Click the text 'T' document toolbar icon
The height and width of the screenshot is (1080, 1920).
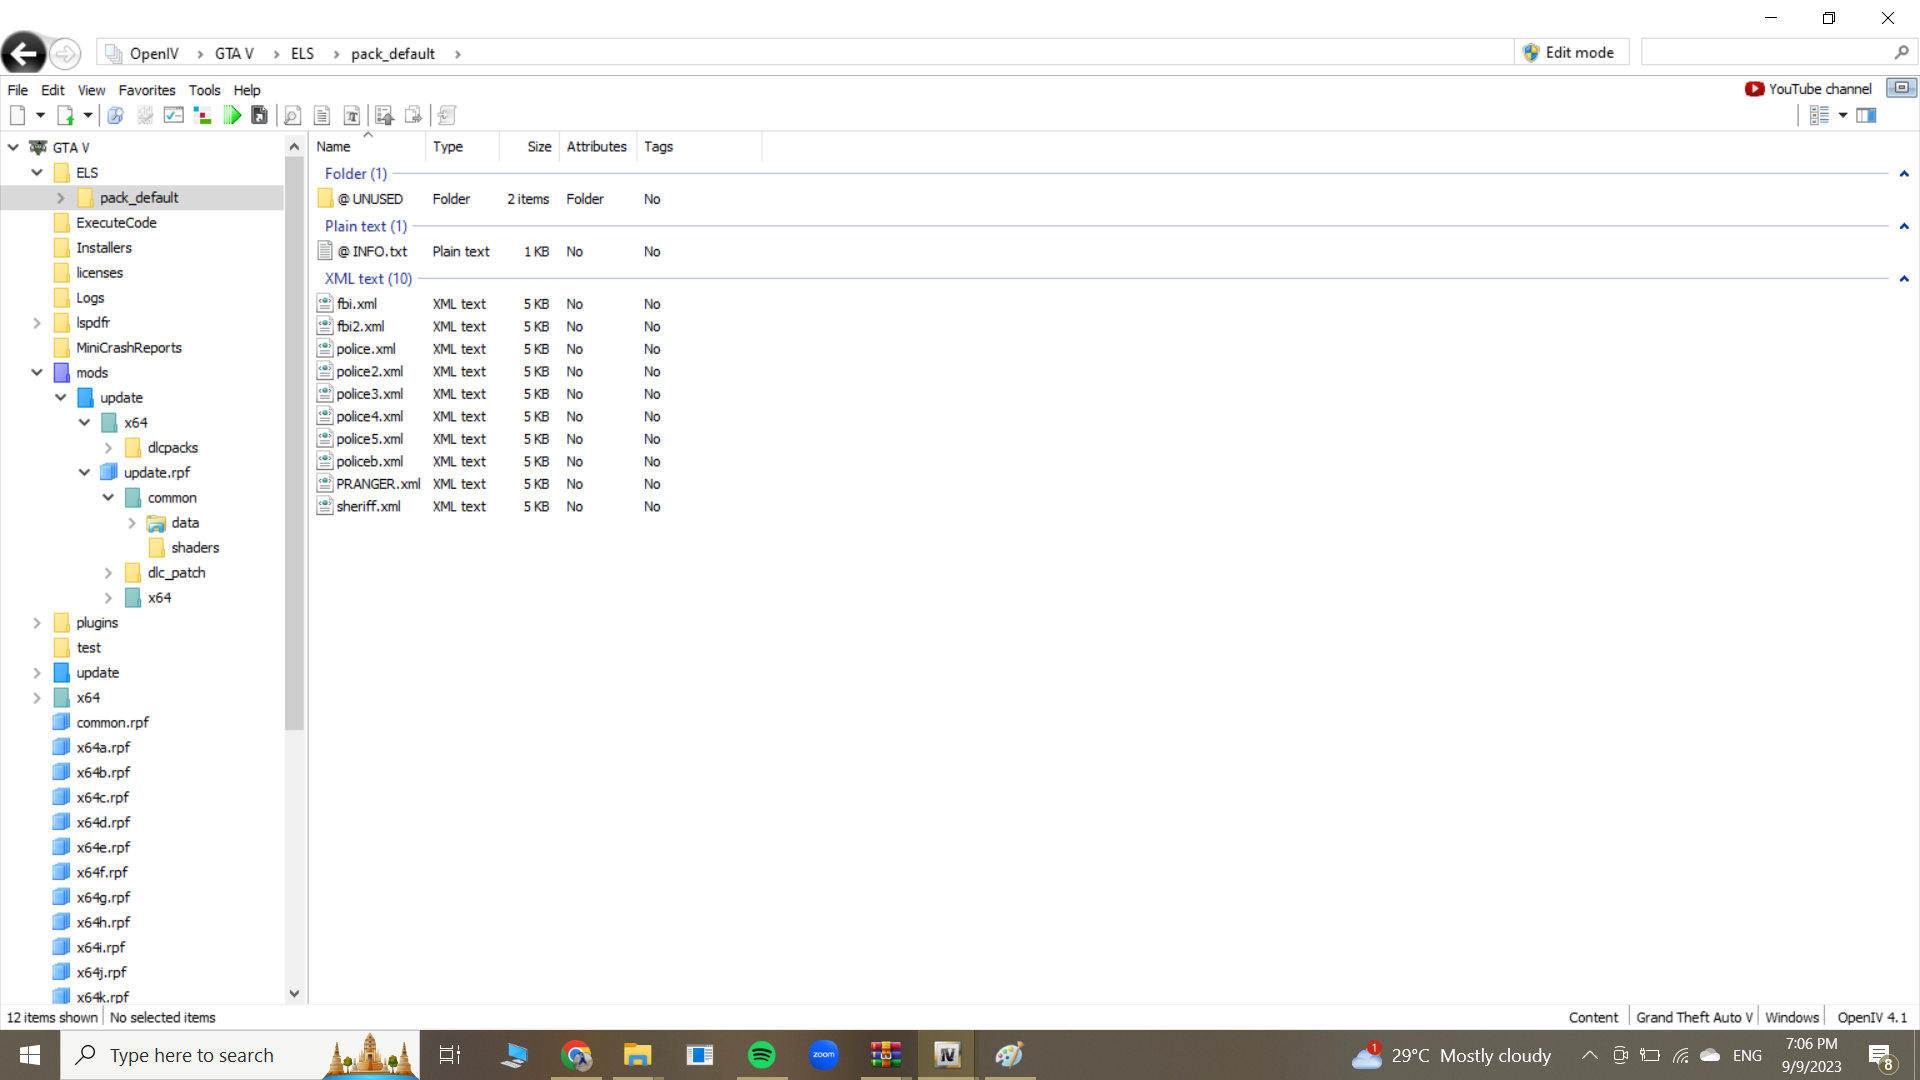[352, 116]
